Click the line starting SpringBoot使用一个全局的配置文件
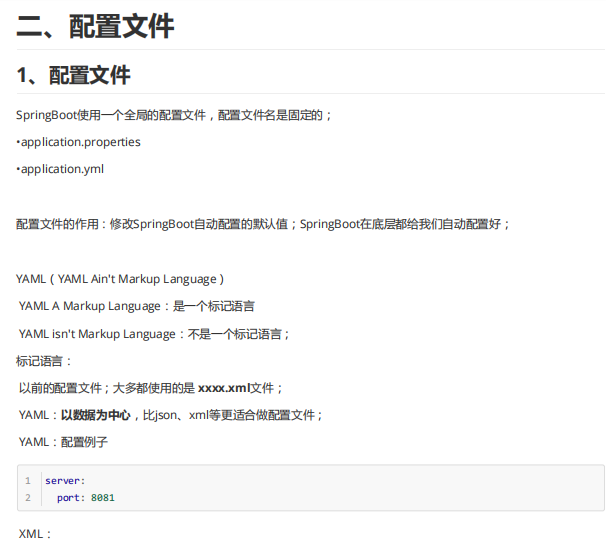The height and width of the screenshot is (550, 606). coord(174,115)
